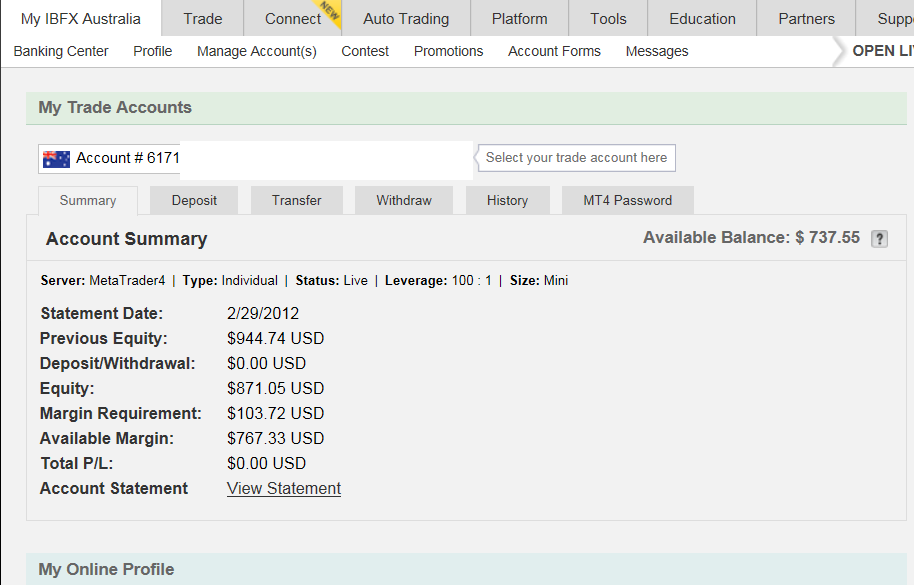The image size is (914, 585).
Task: Go to Manage Account(s) page
Action: click(x=257, y=51)
